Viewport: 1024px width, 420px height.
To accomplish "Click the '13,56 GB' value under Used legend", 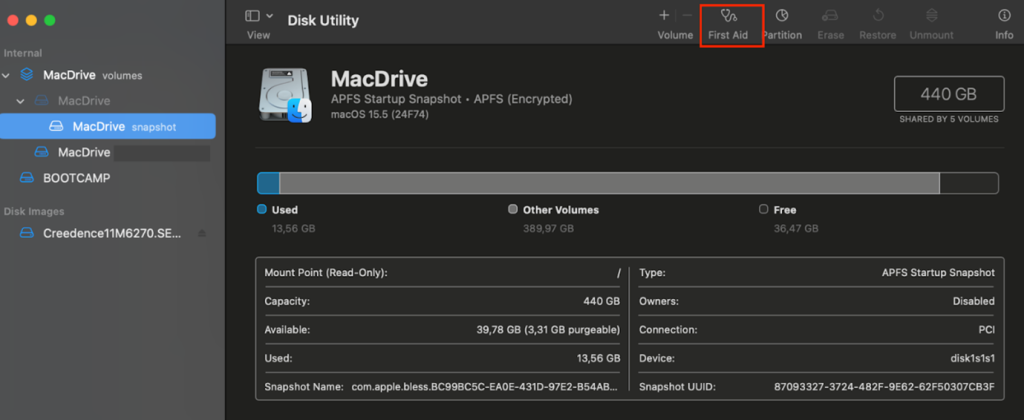I will point(293,229).
